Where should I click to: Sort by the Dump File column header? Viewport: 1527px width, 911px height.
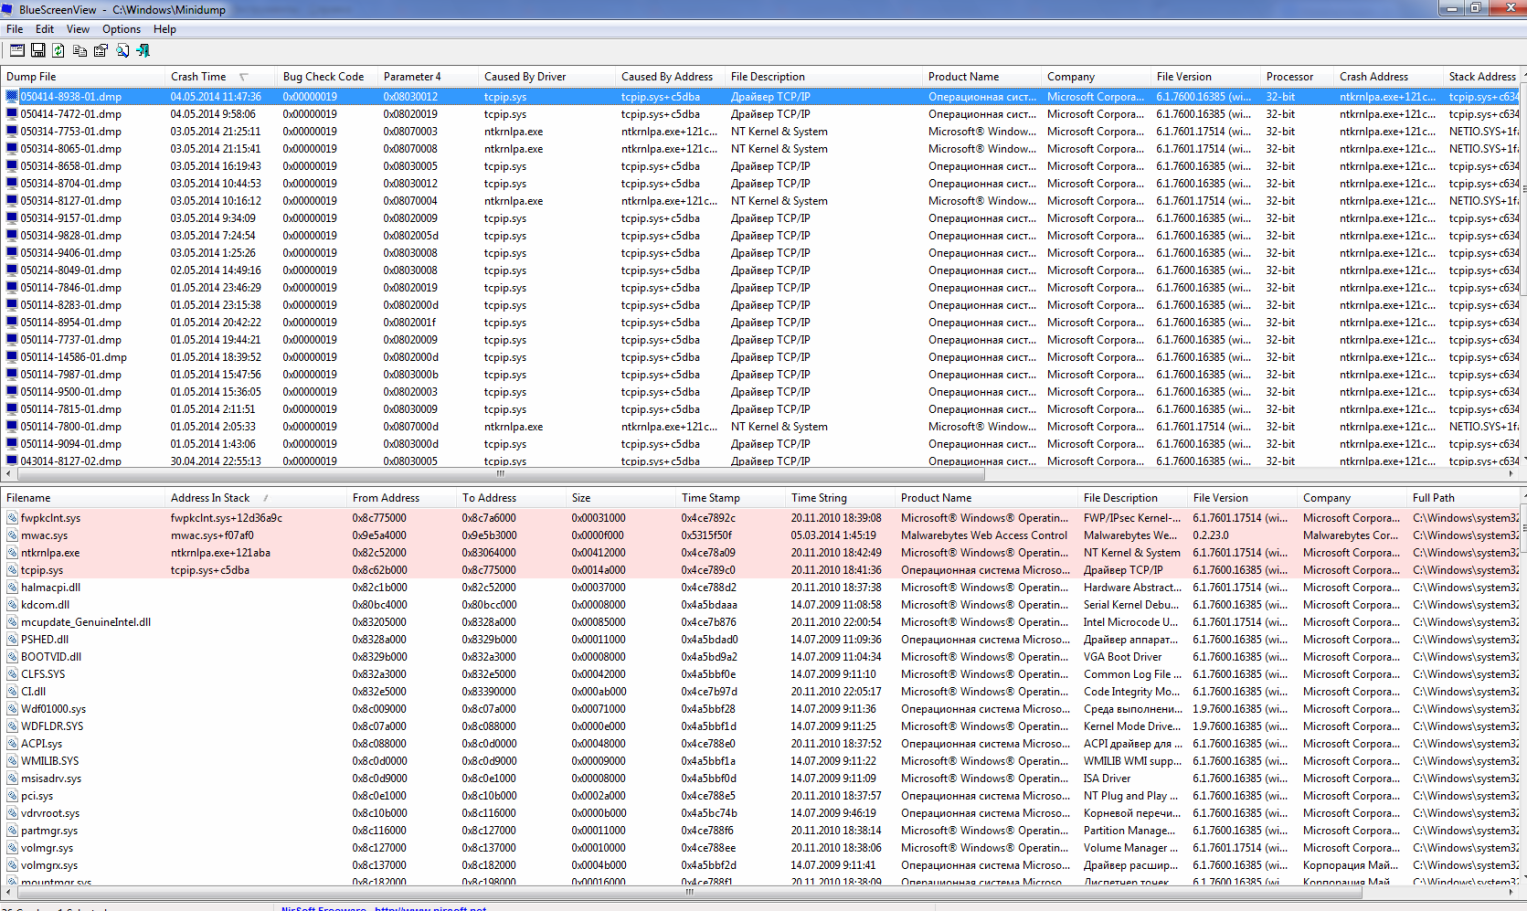coord(83,76)
